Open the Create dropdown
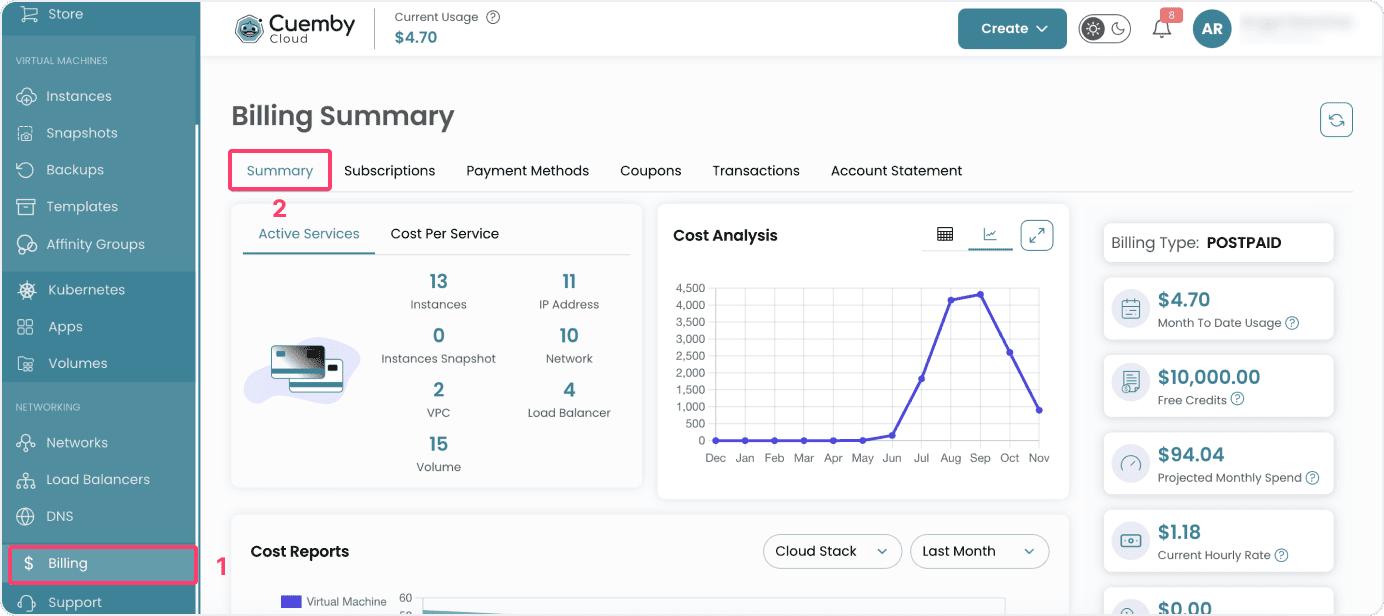 click(1012, 29)
